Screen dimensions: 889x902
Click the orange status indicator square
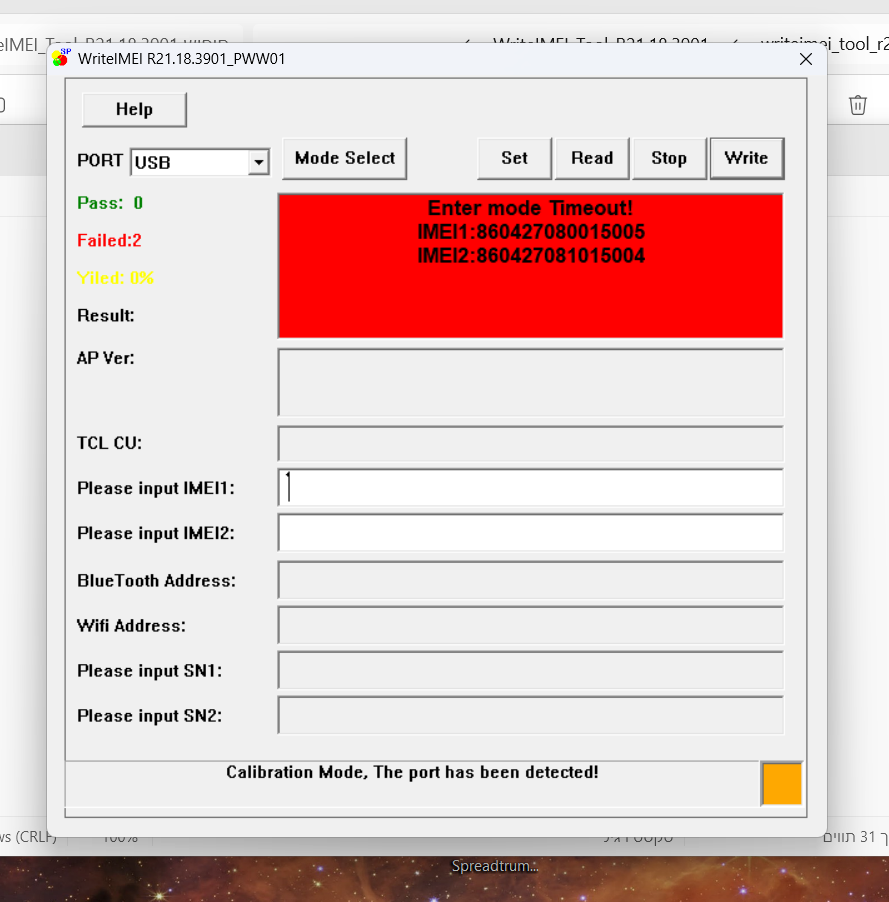pos(781,783)
